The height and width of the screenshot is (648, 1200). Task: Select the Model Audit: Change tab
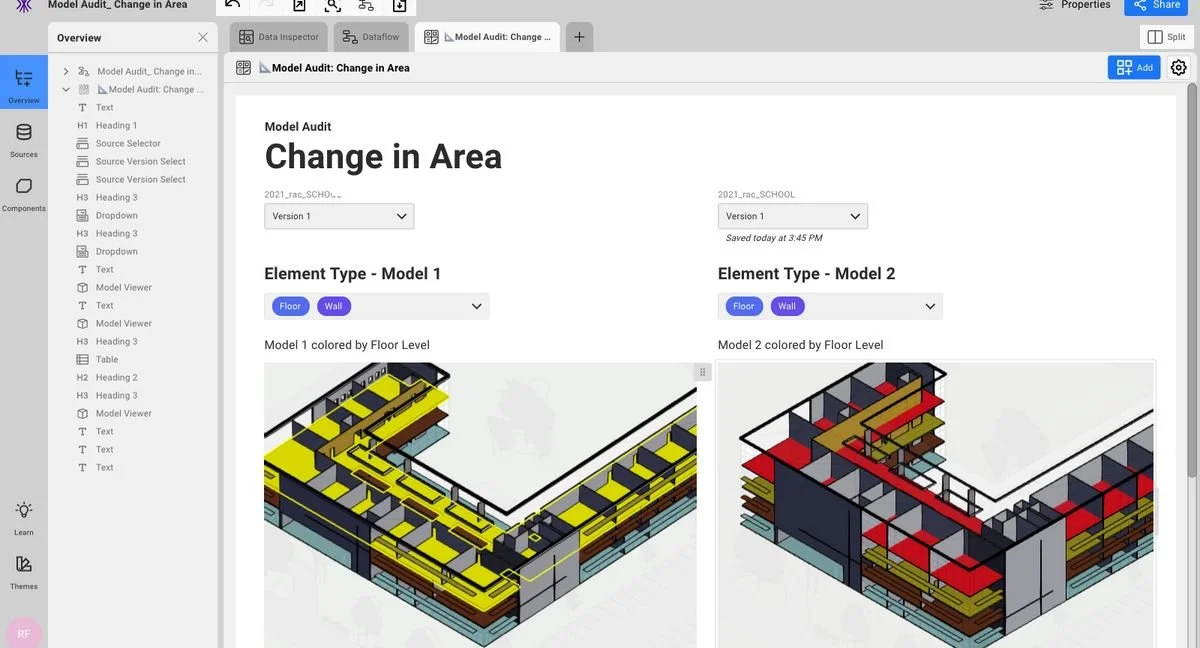(x=487, y=37)
